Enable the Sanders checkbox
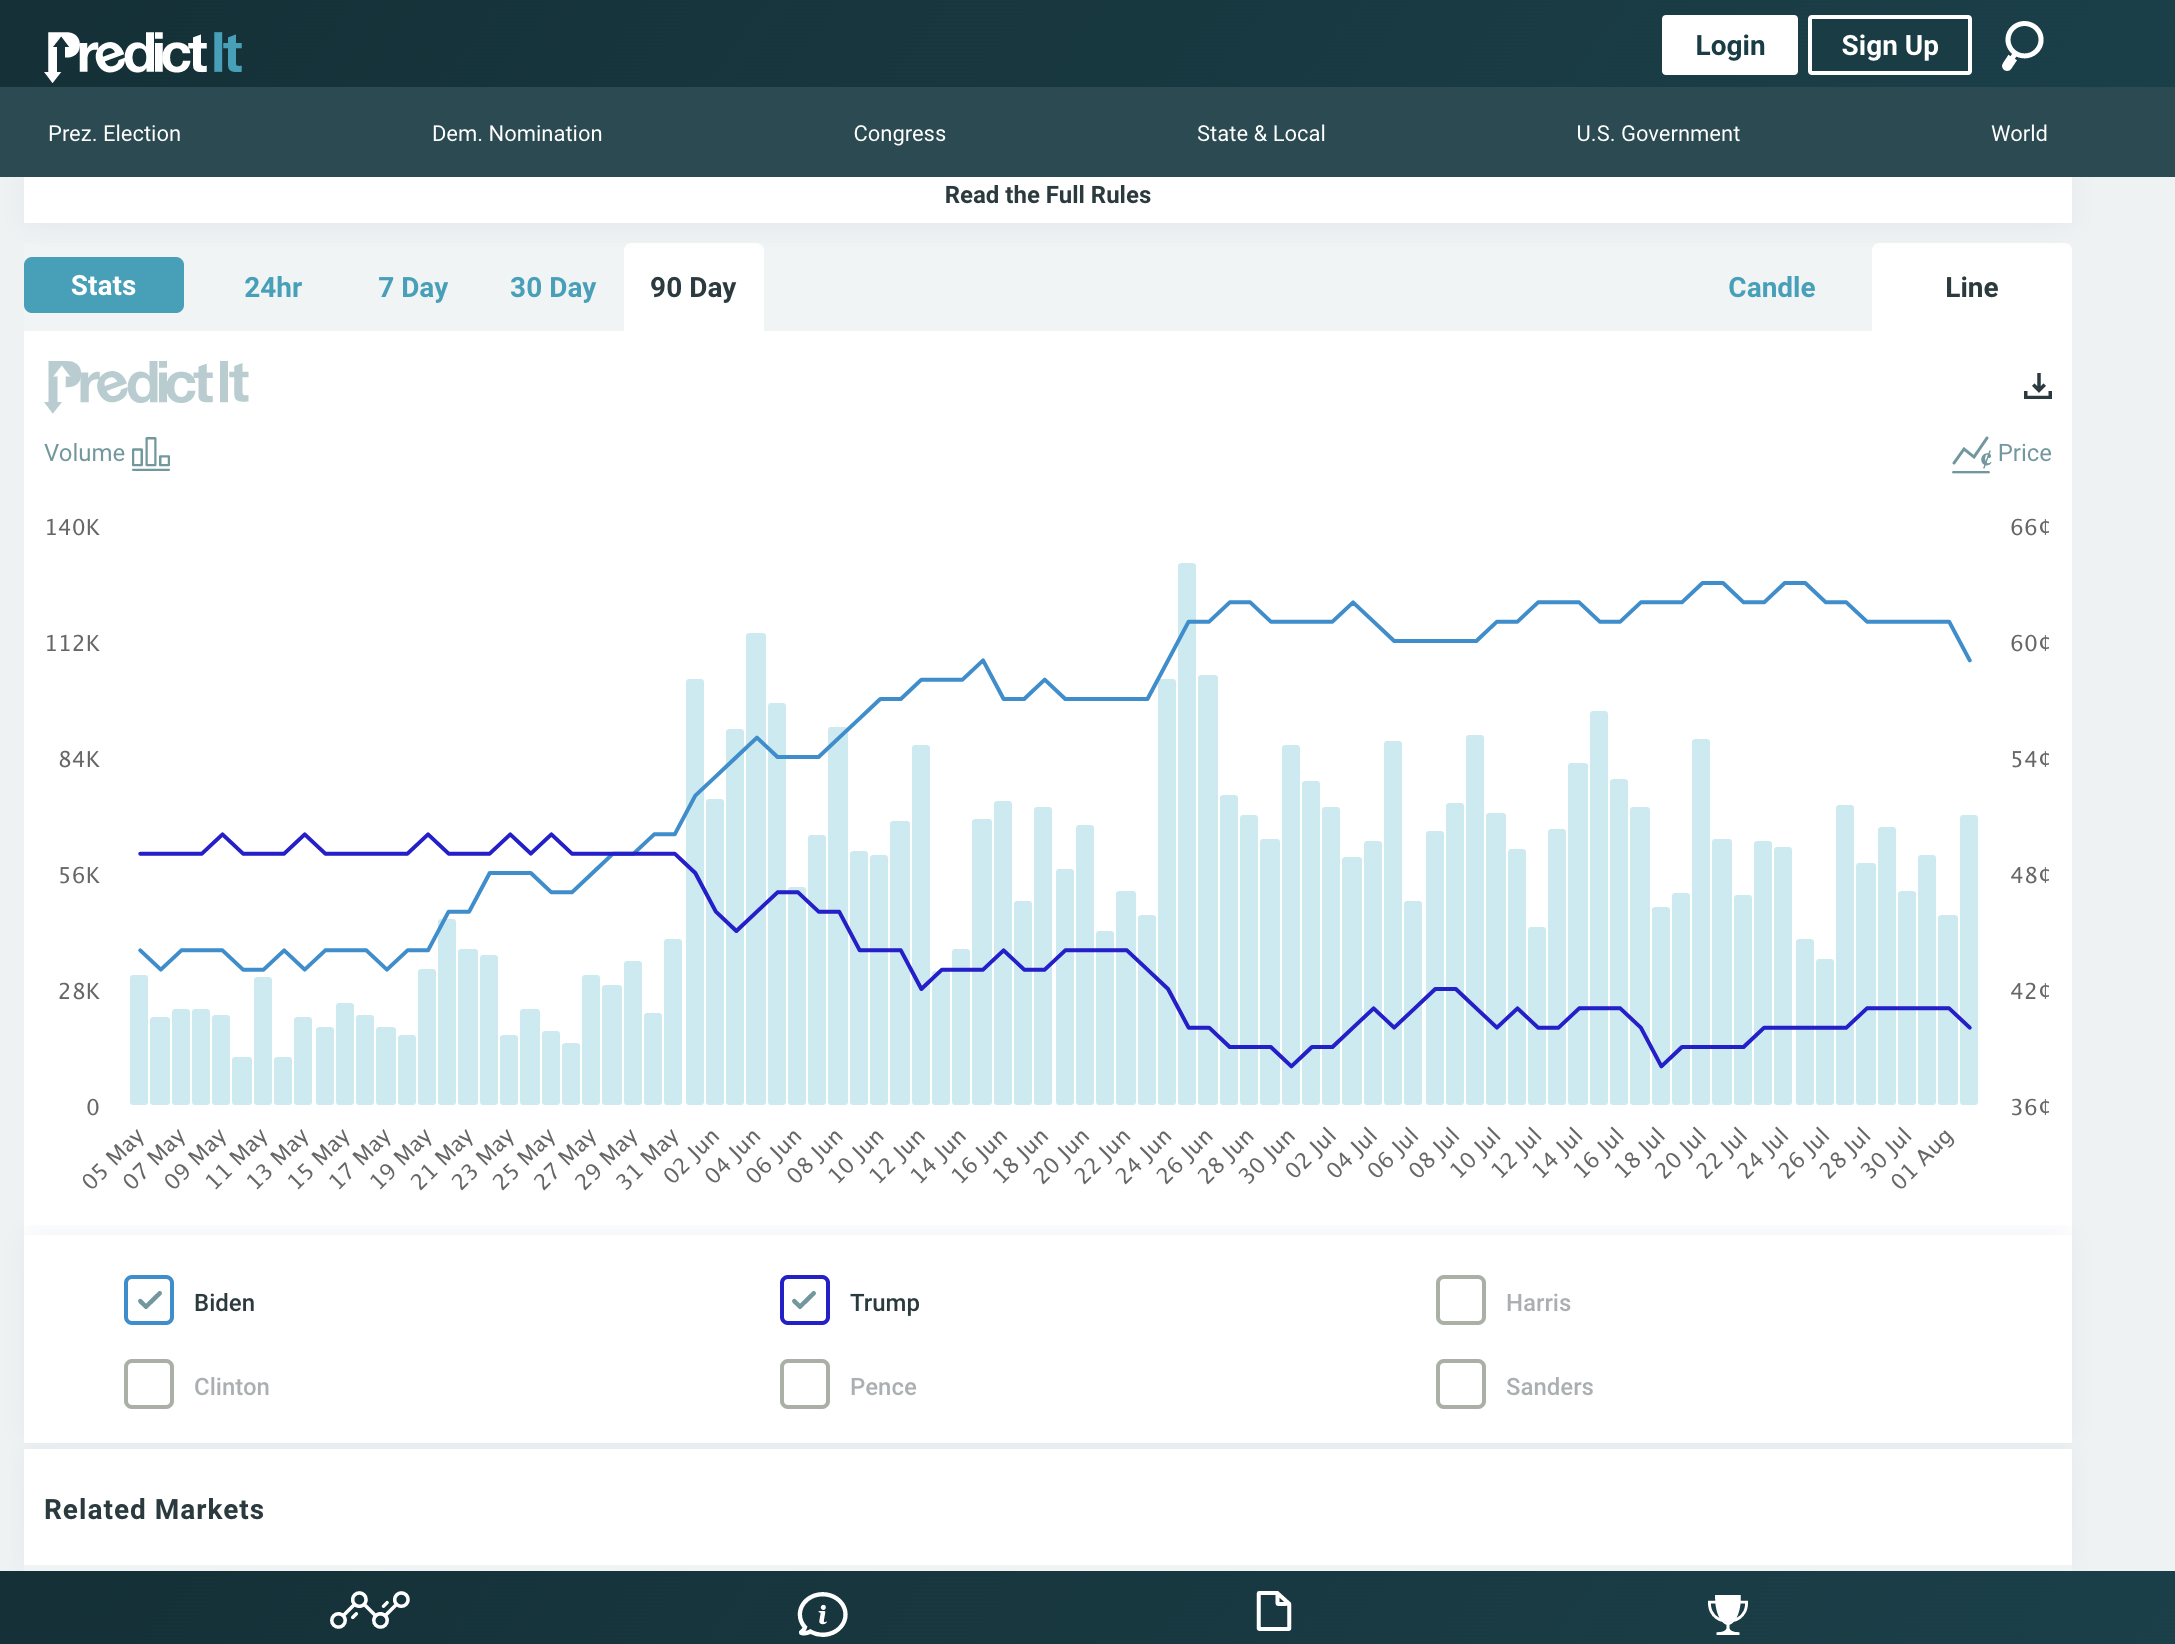The height and width of the screenshot is (1644, 2175). 1461,1384
